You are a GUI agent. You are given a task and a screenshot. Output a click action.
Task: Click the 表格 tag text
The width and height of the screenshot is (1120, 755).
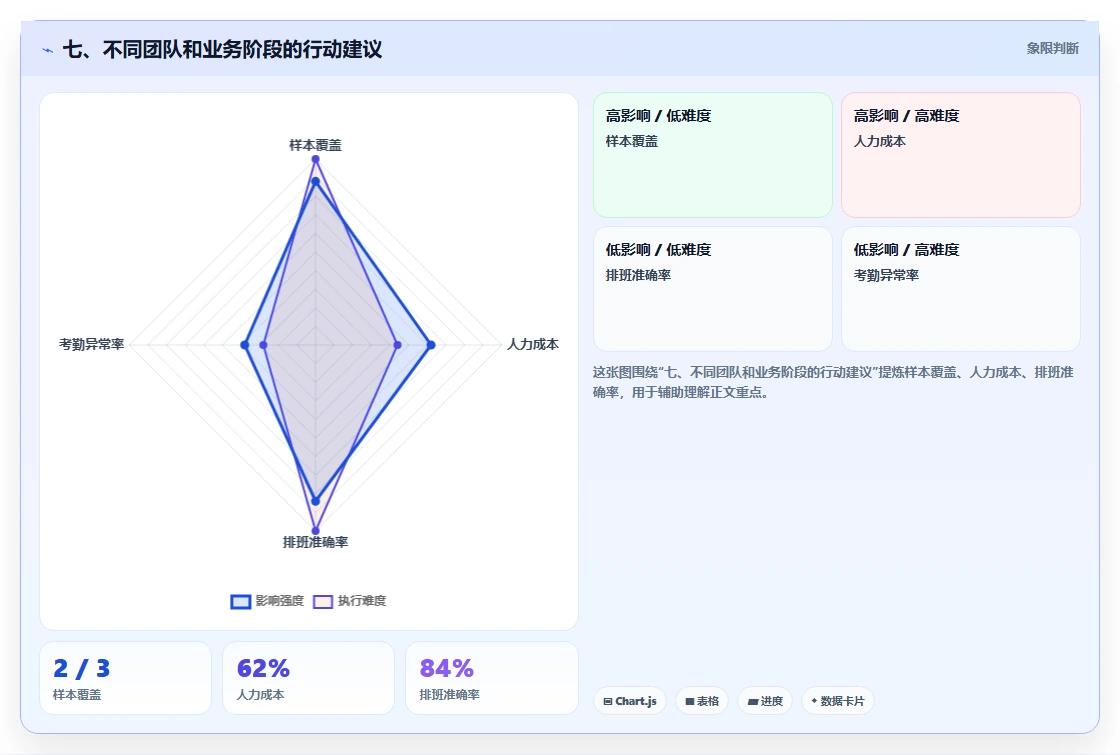pos(708,701)
